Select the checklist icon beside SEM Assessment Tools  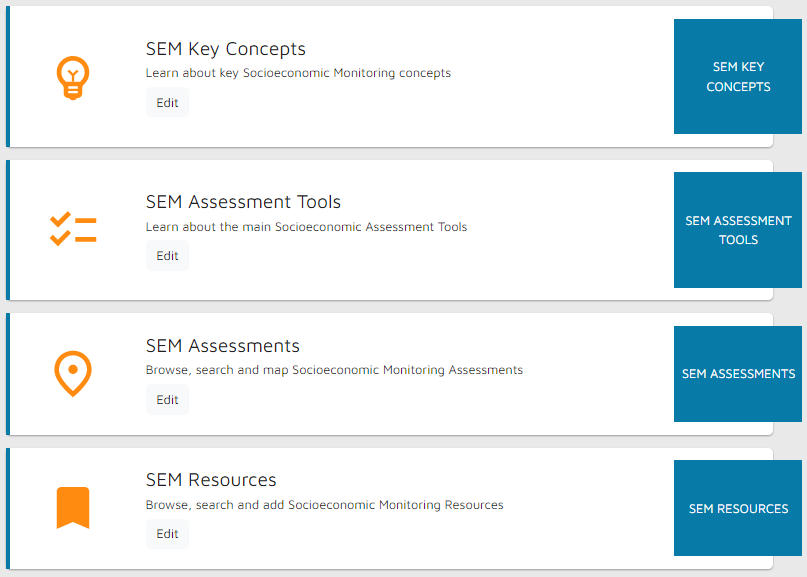pos(73,229)
